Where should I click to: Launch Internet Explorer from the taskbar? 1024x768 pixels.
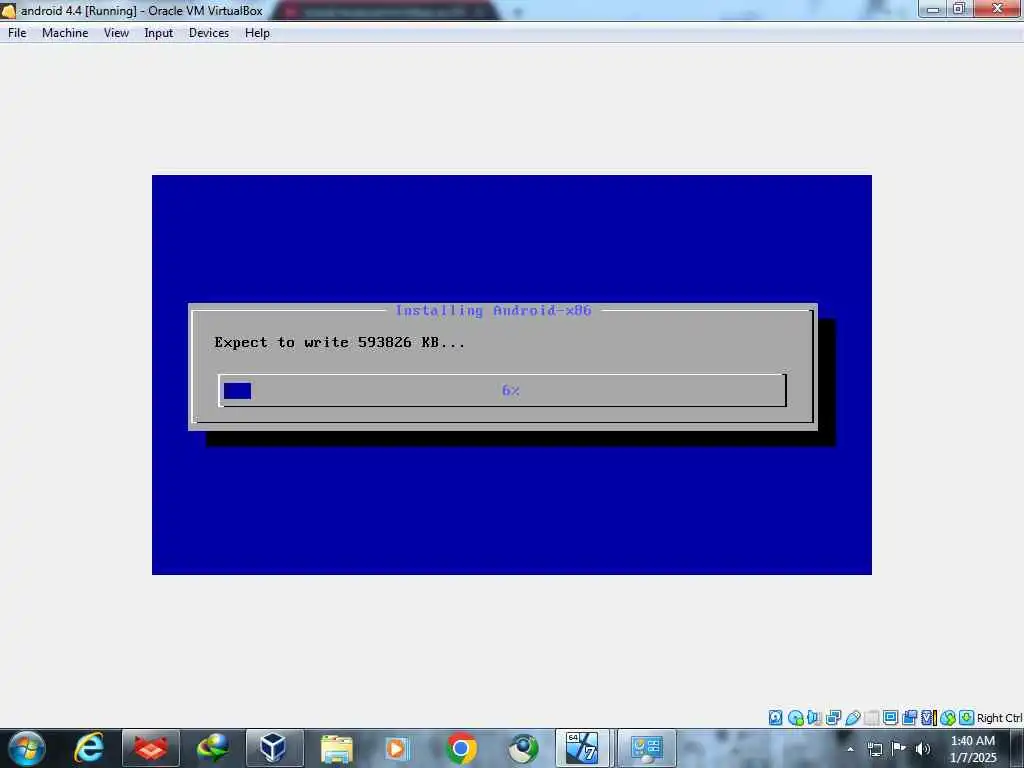(89, 748)
